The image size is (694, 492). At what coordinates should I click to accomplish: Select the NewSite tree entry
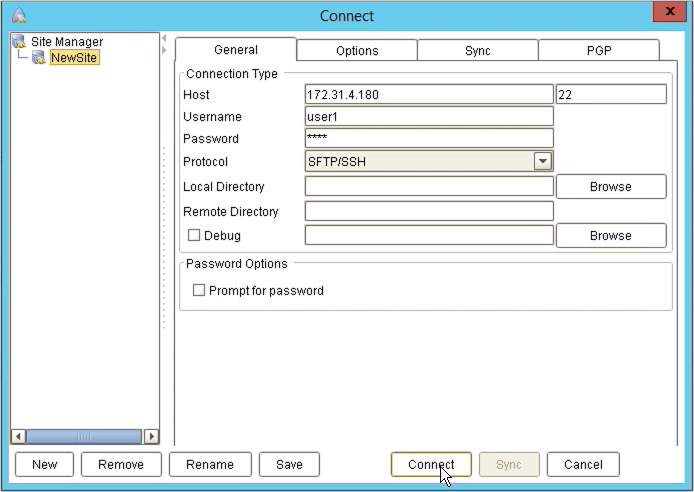[74, 58]
